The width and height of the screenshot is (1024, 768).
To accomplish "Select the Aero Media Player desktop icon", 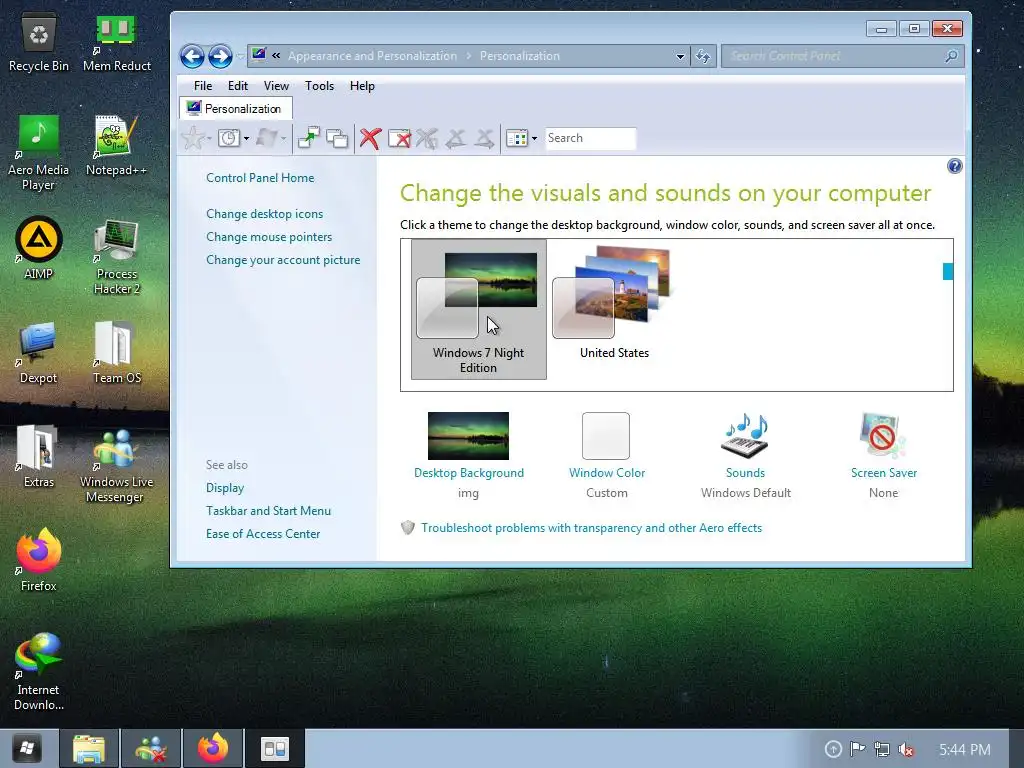I will coord(39,153).
